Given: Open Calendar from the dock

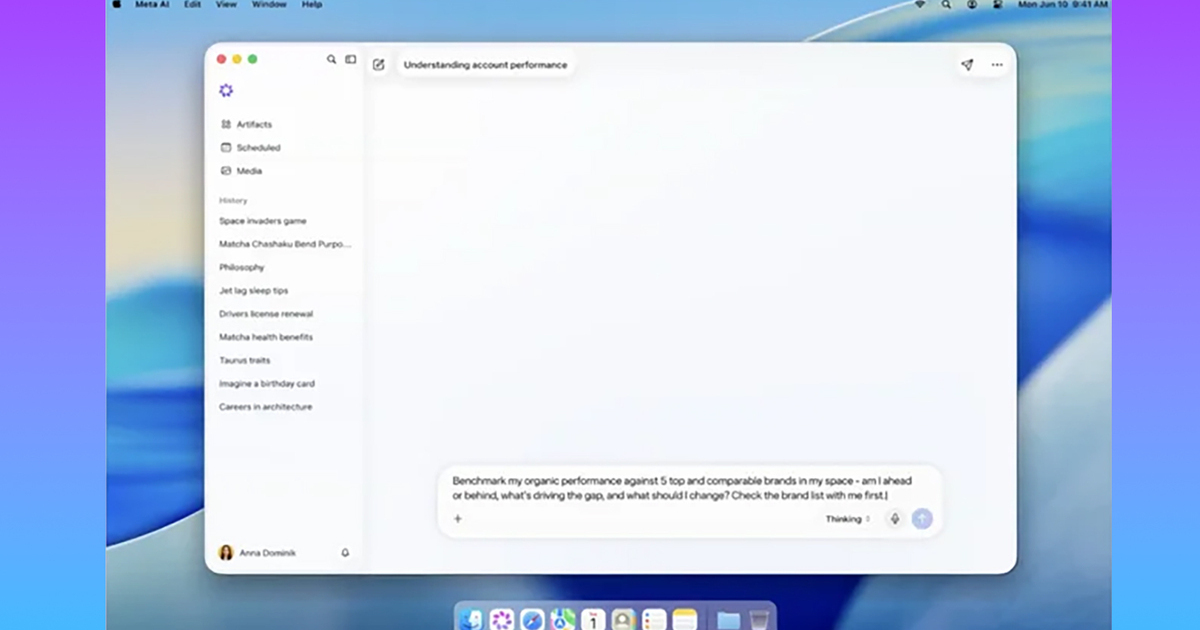Looking at the screenshot, I should point(593,620).
